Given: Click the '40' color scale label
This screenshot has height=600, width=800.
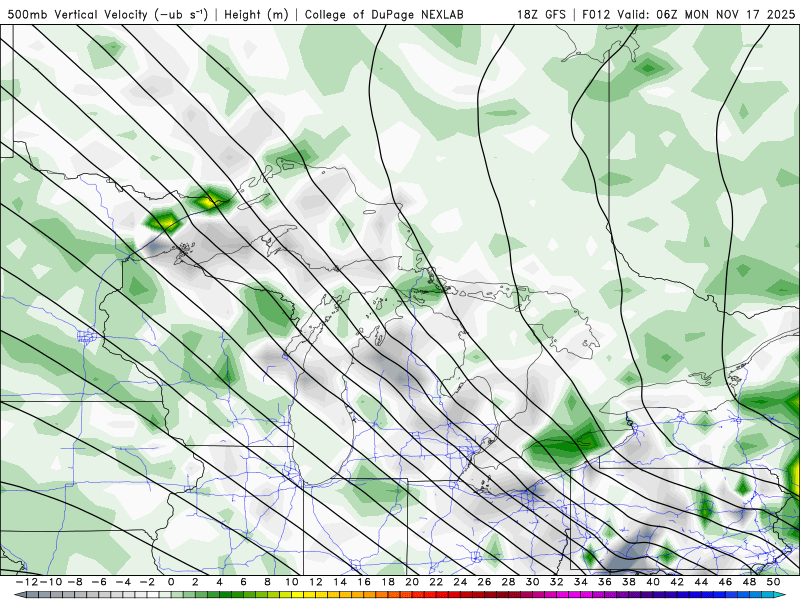Looking at the screenshot, I should [x=653, y=582].
